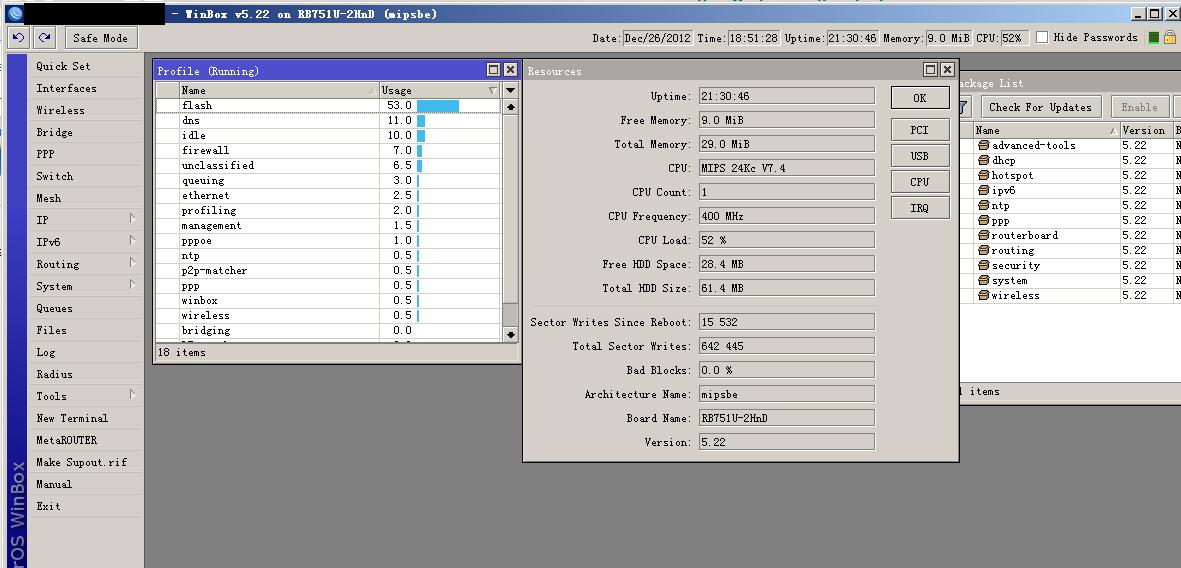Select security package icon

[x=983, y=265]
